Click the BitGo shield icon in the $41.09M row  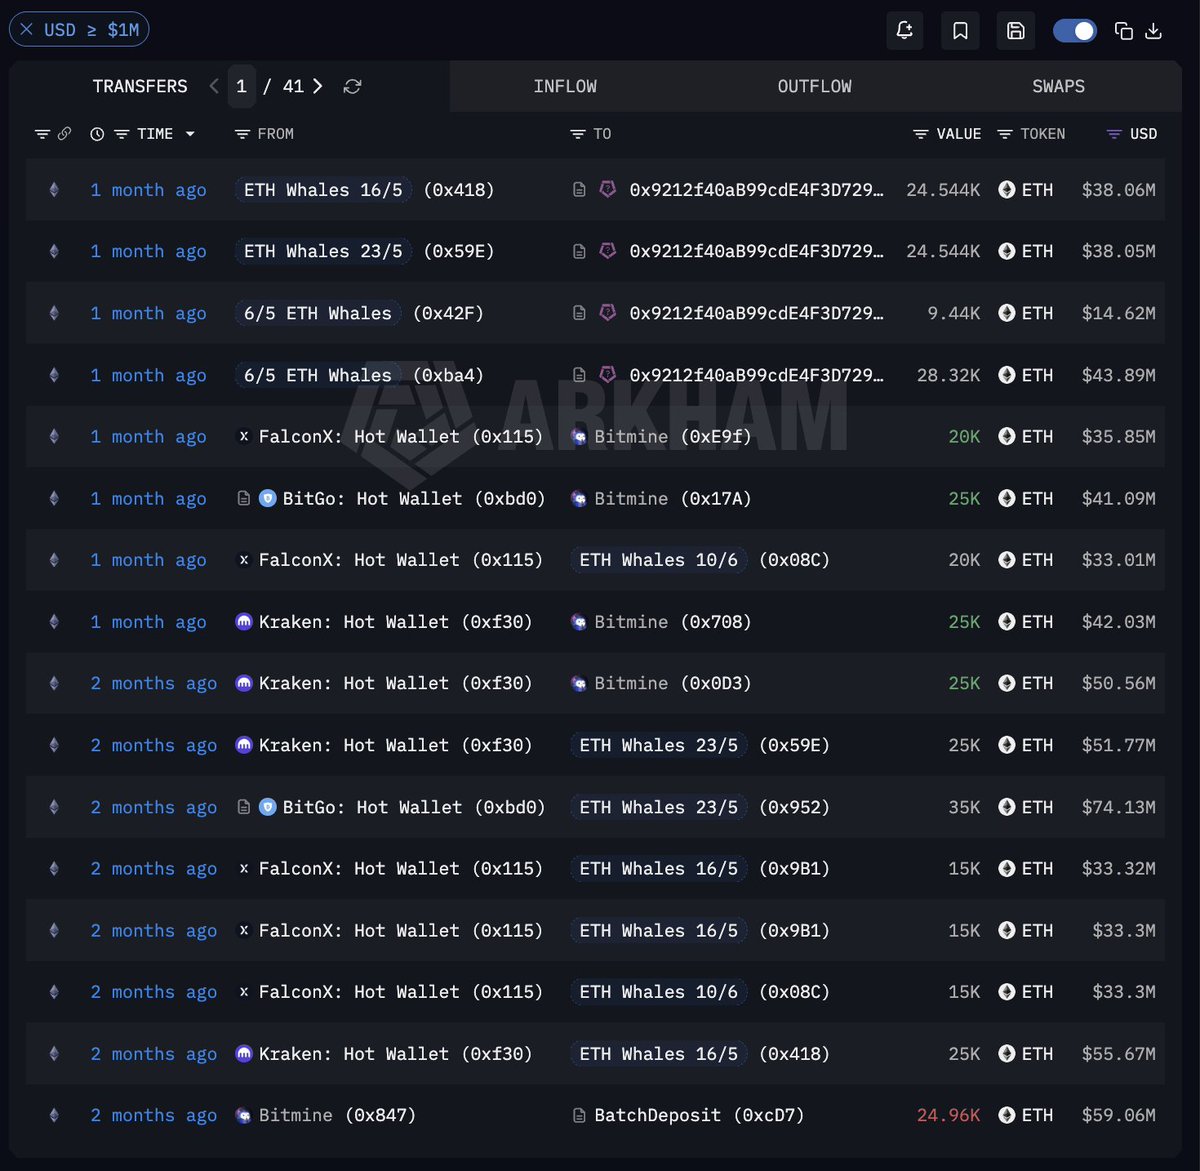click(x=267, y=498)
